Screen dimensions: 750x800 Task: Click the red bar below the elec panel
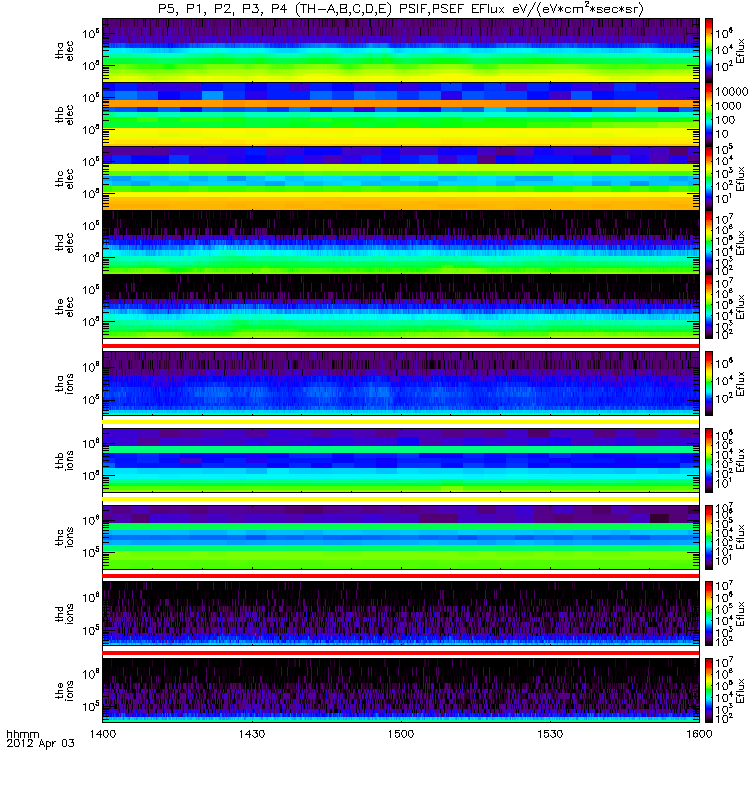[x=401, y=346]
